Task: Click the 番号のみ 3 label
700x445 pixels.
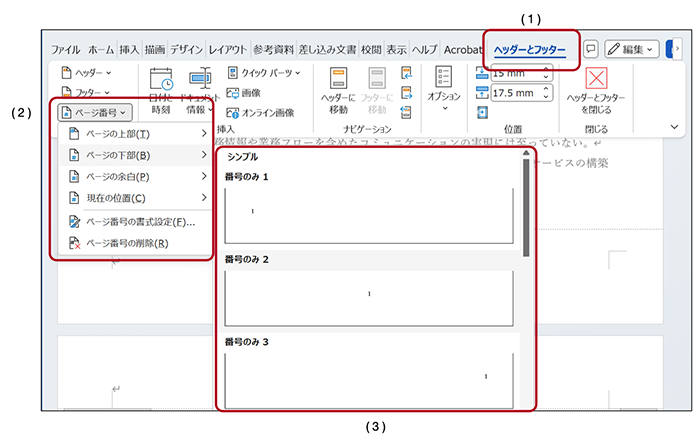Action: [246, 342]
